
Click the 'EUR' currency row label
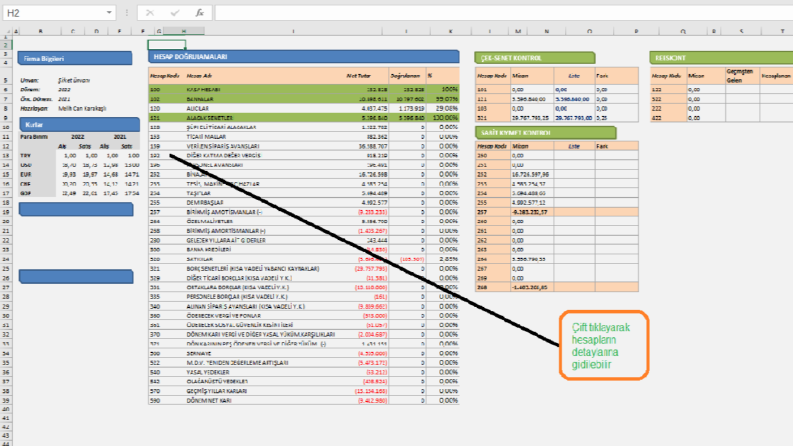click(x=26, y=174)
